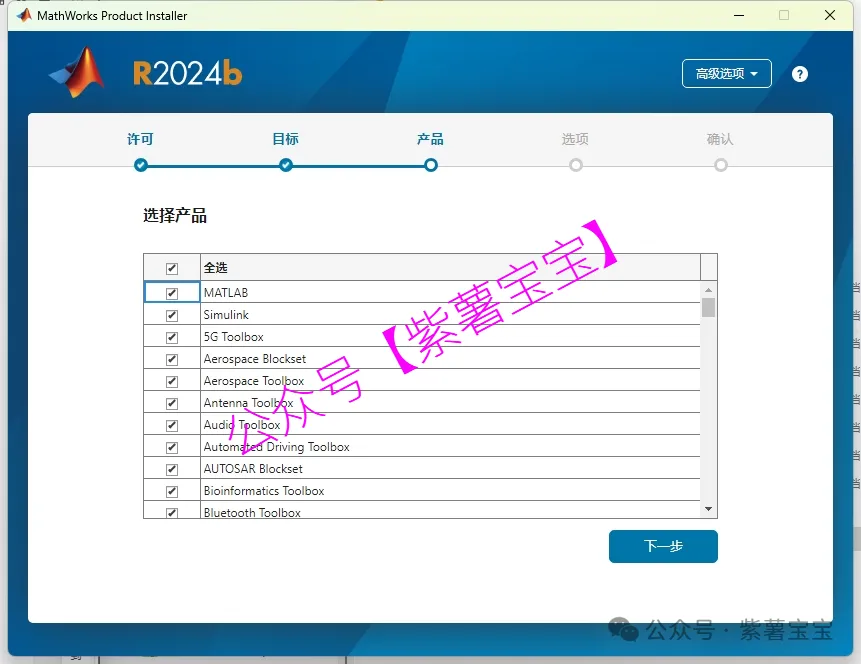The height and width of the screenshot is (664, 861).
Task: Go to the 许可 step tab
Action: [141, 139]
